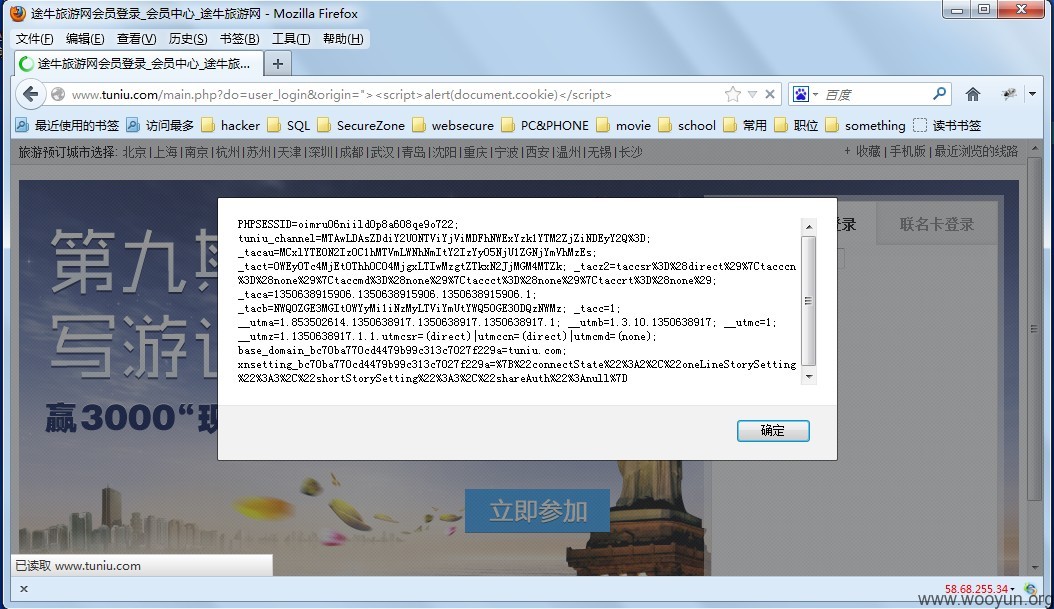Open the URL history dropdown arrow

(x=753, y=94)
